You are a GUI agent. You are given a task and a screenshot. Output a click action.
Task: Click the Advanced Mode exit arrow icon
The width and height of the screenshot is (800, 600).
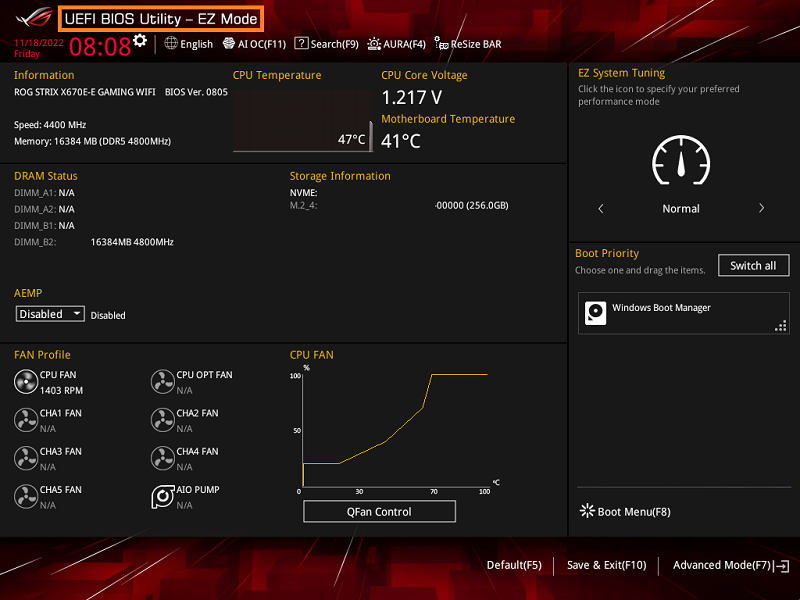(x=782, y=566)
